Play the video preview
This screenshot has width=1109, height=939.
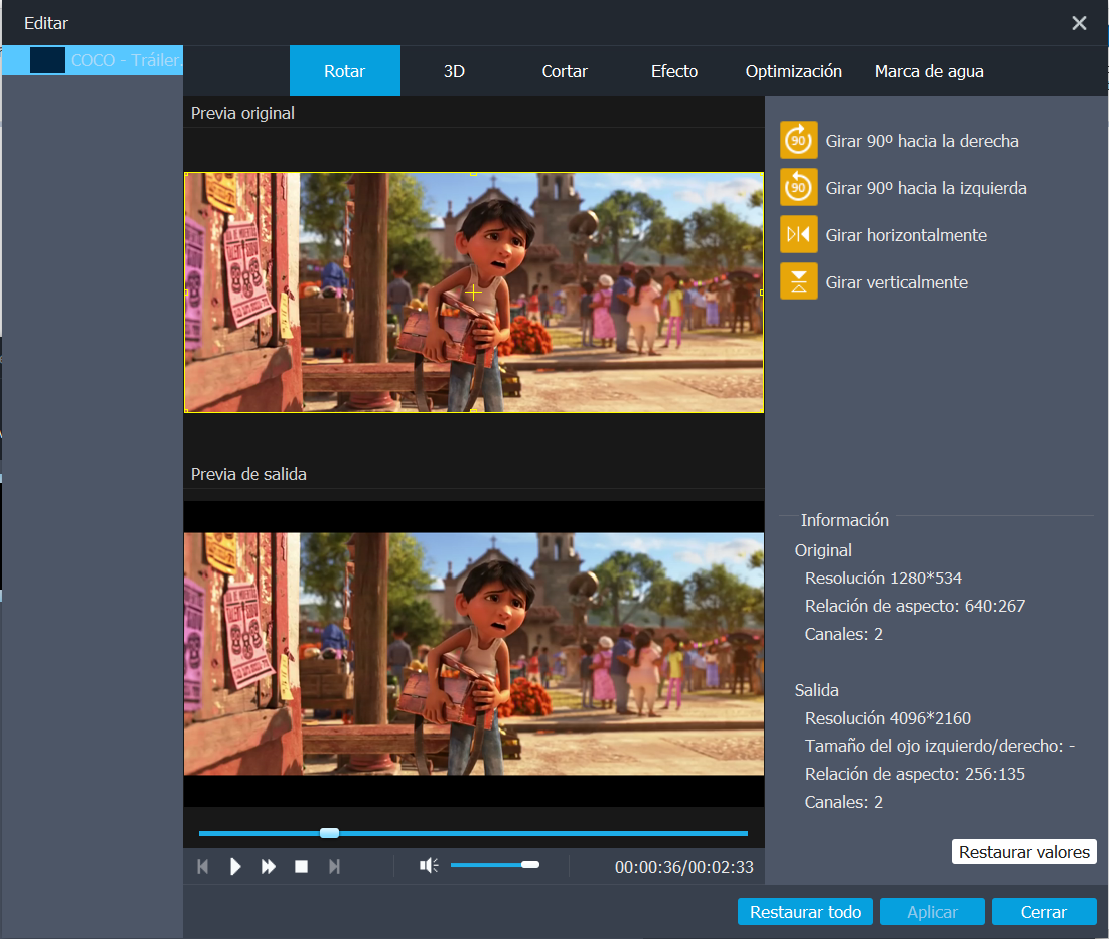pyautogui.click(x=235, y=866)
